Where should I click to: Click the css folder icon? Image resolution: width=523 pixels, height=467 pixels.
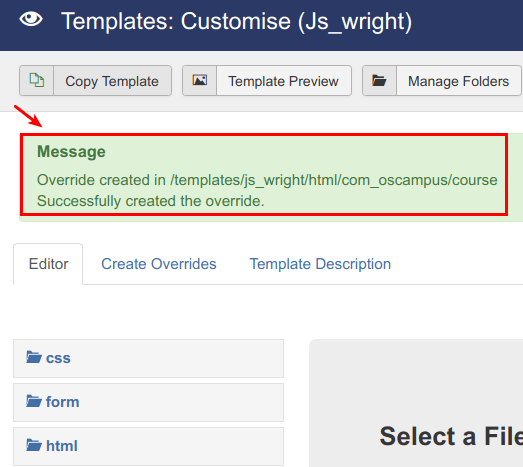34,357
